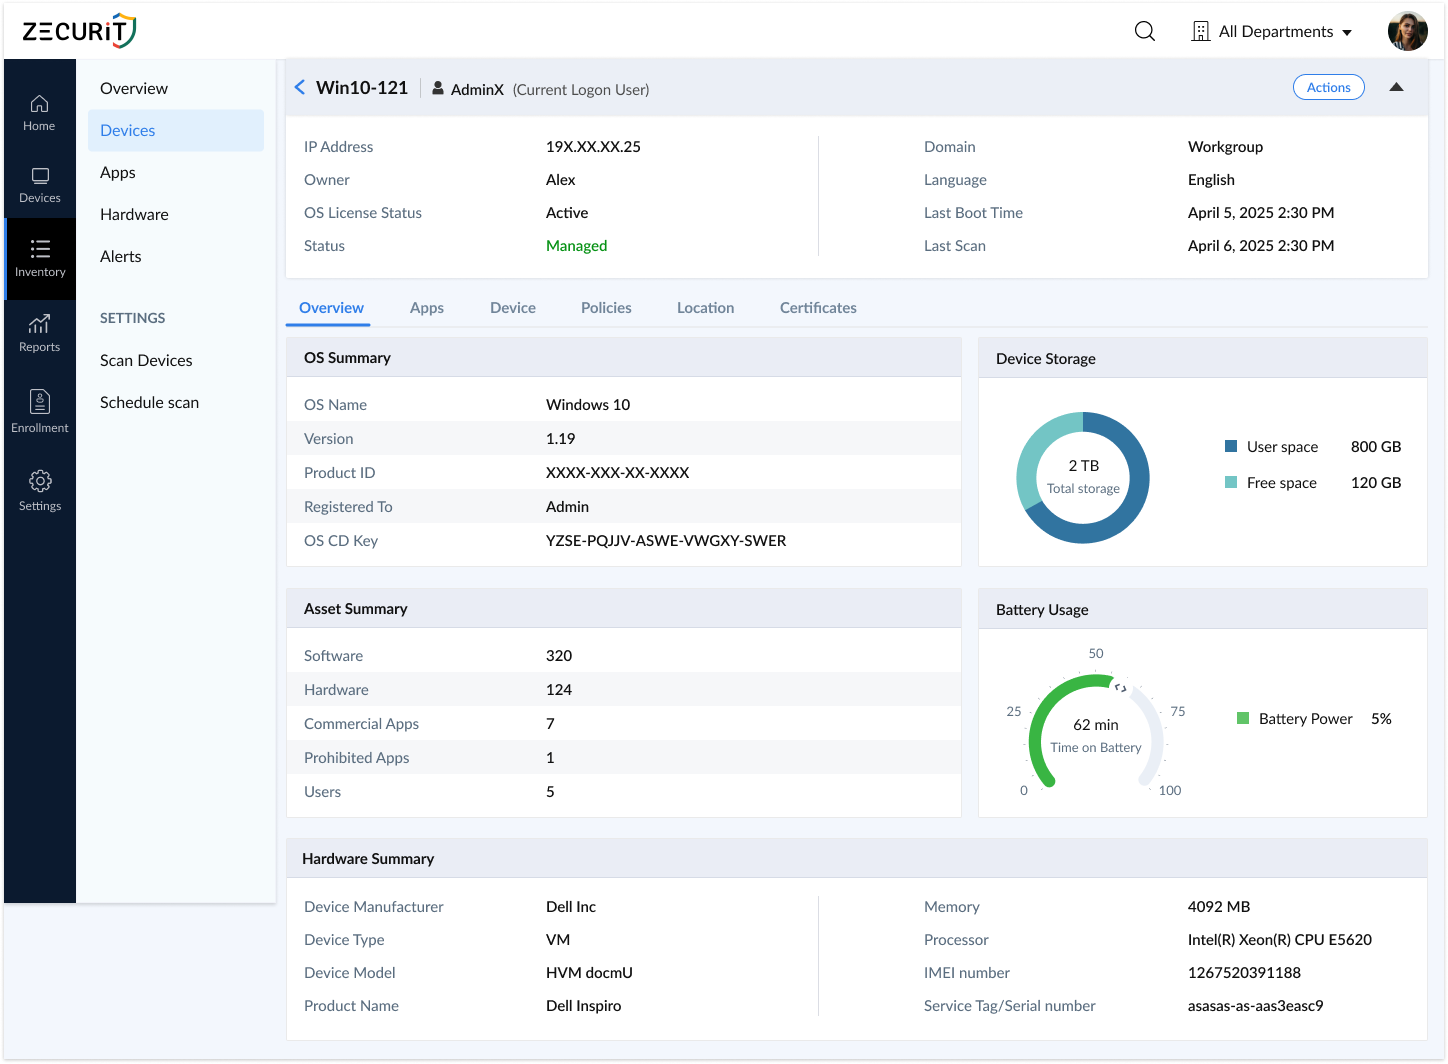Open Reports from the sidebar rail
This screenshot has width=1448, height=1064.
point(39,331)
